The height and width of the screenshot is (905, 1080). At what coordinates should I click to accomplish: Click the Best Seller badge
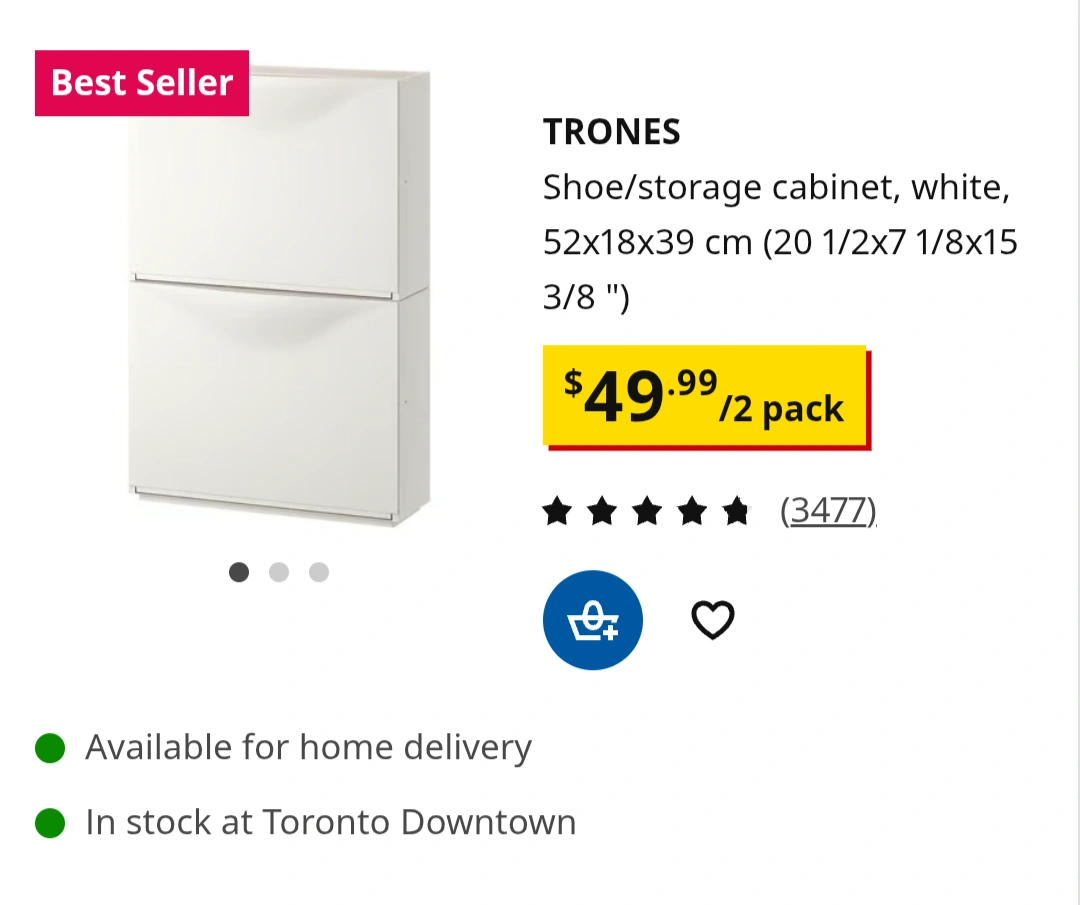point(142,83)
